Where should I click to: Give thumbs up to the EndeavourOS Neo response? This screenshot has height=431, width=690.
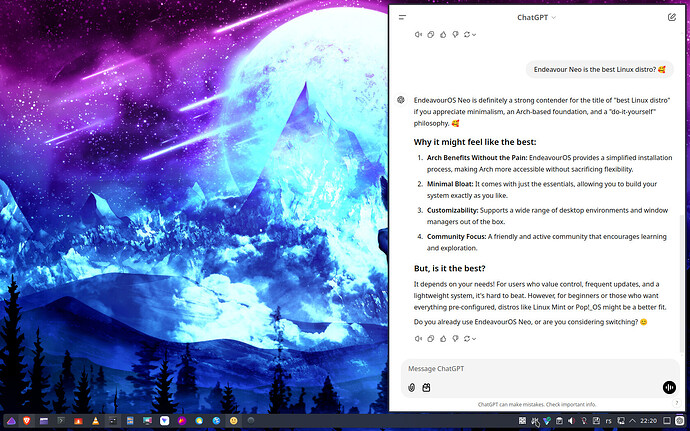click(443, 339)
